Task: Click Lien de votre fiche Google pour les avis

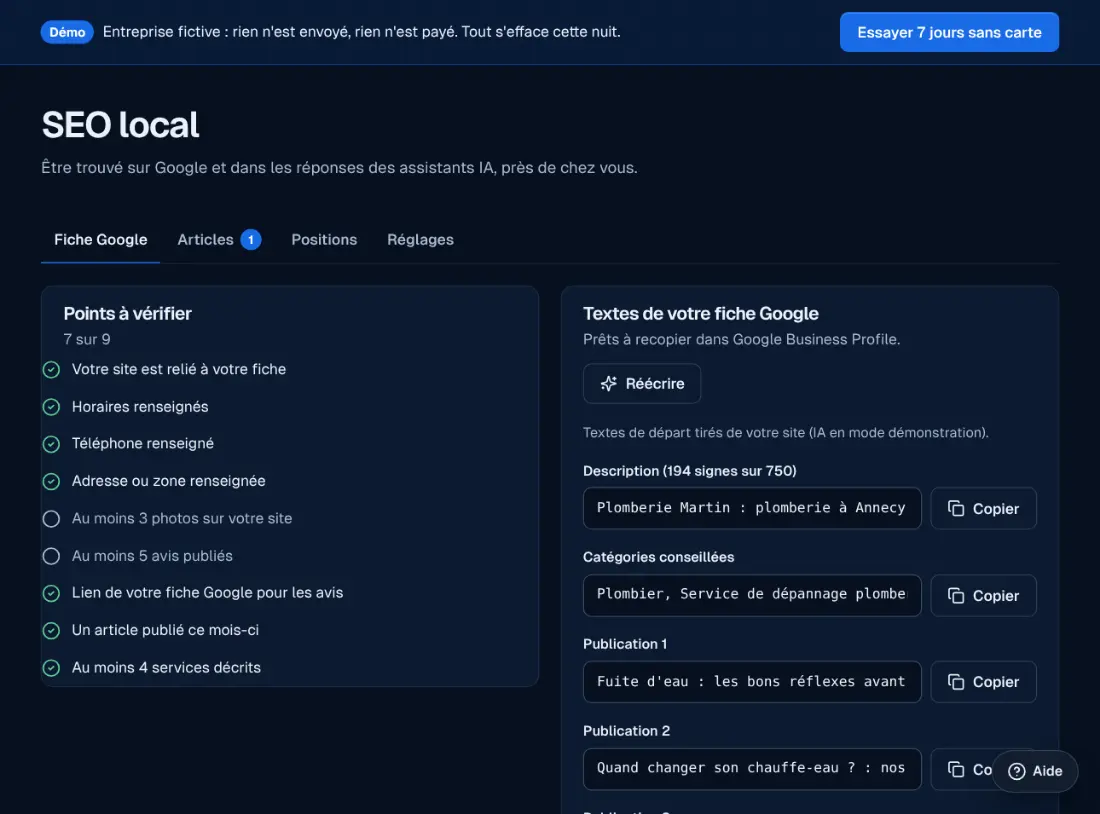Action: (208, 593)
